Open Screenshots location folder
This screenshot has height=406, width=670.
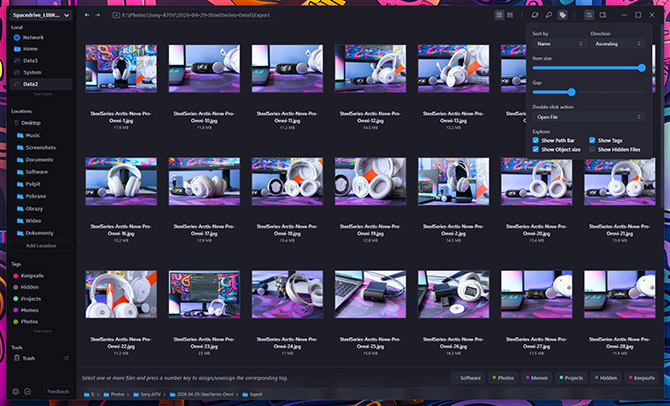point(41,147)
